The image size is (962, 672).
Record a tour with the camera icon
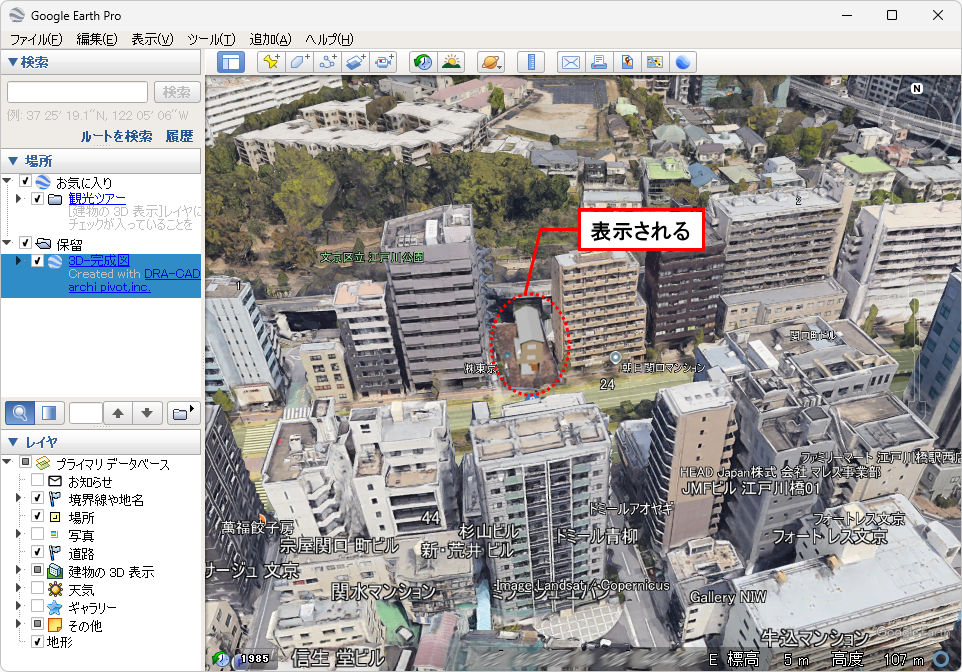383,63
